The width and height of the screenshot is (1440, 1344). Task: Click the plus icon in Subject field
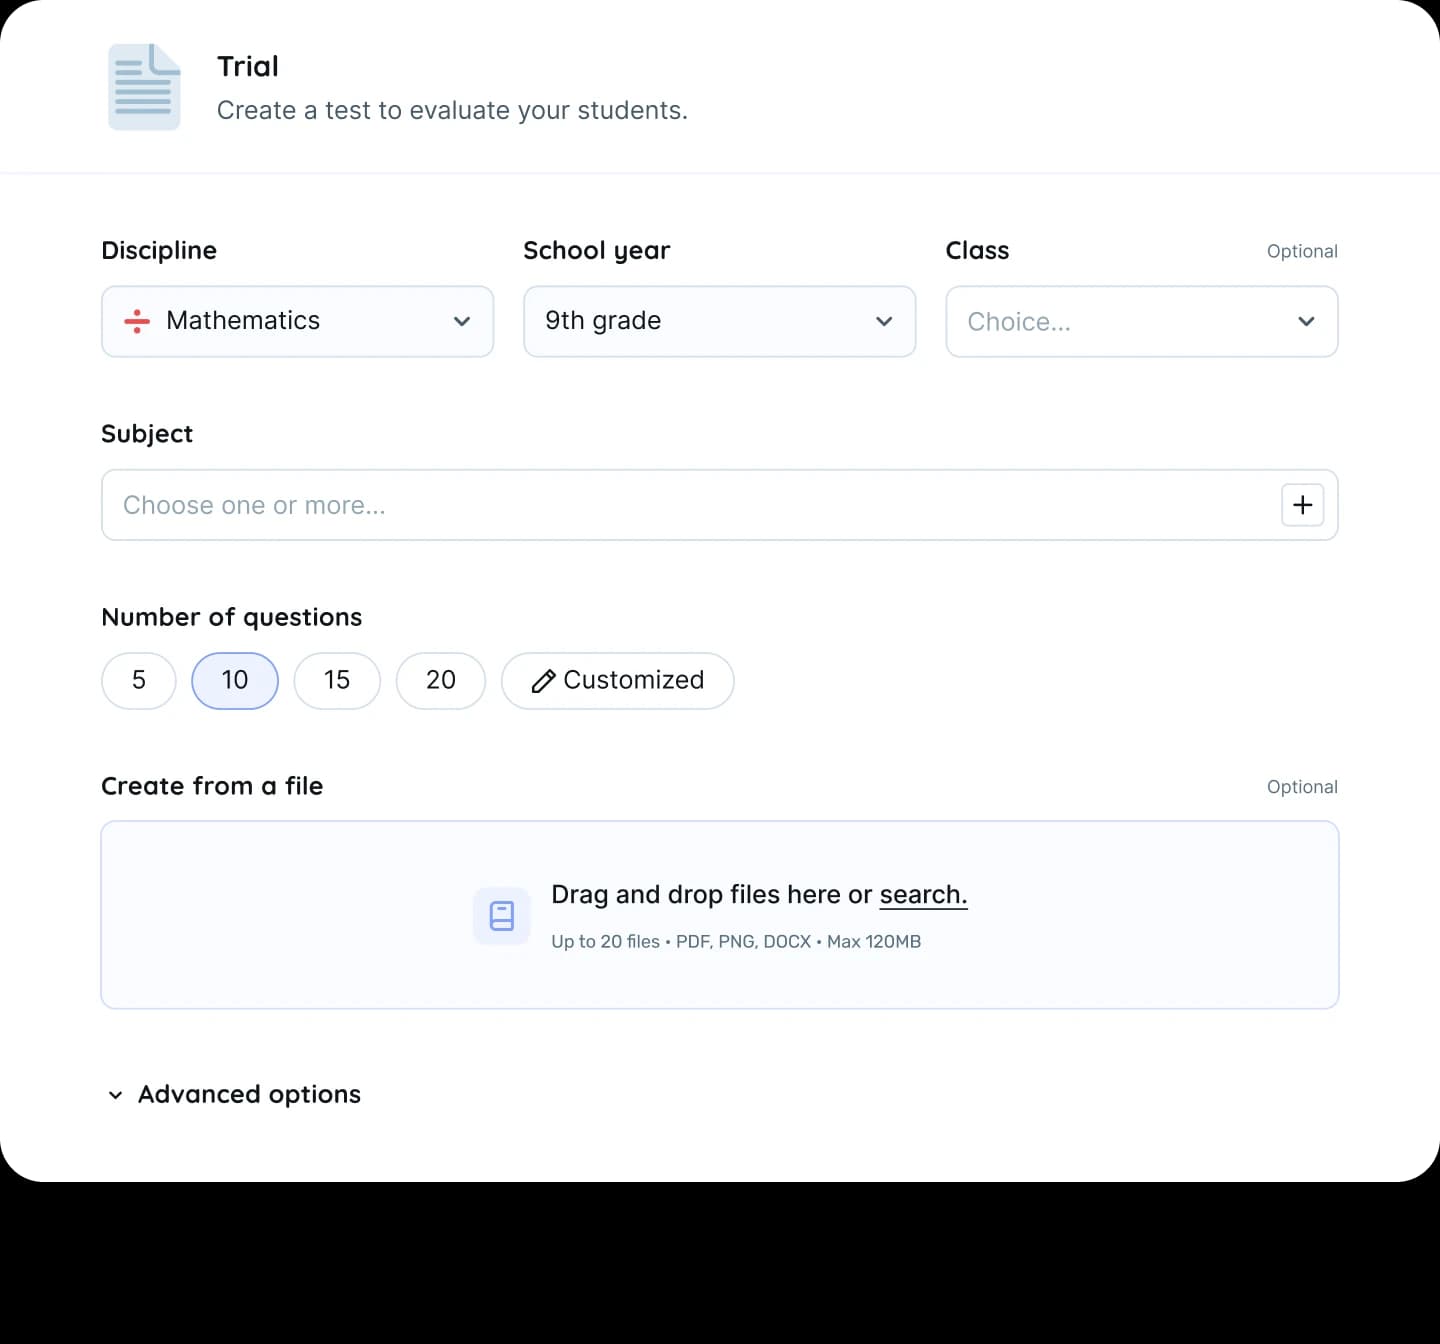tap(1302, 505)
